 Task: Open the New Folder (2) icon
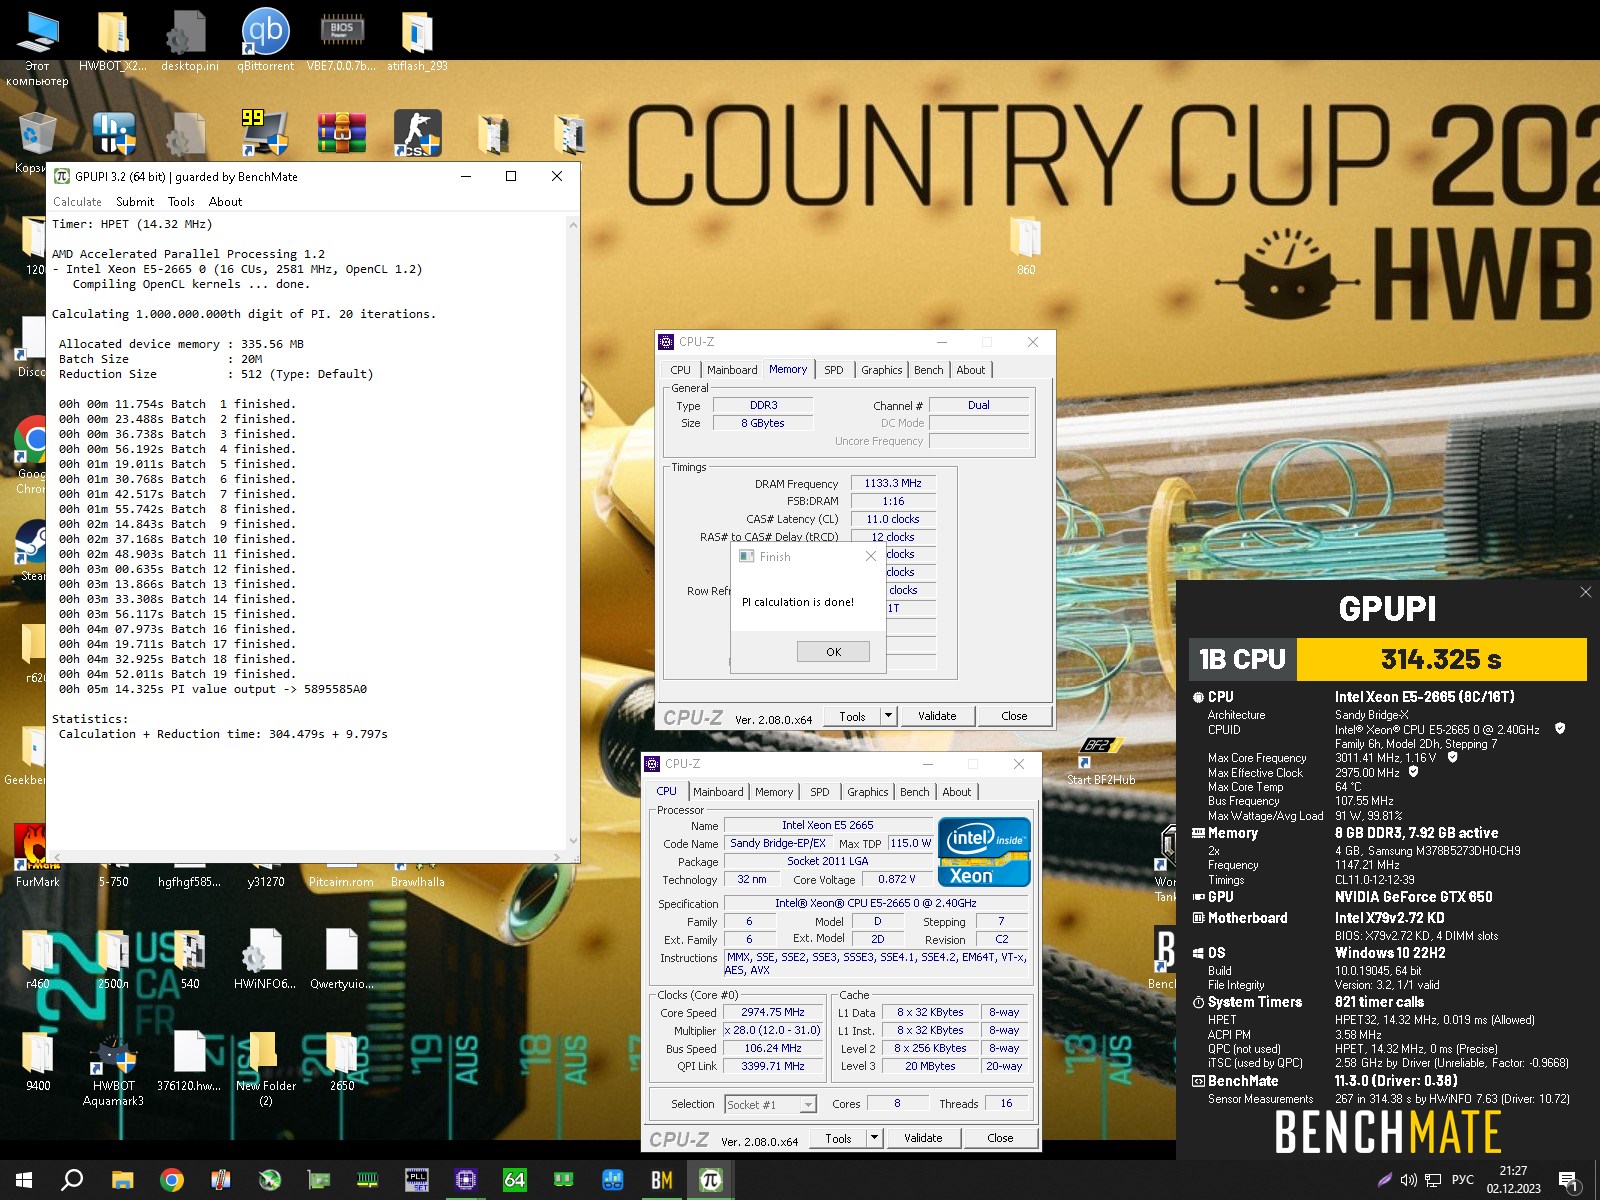(x=265, y=1068)
